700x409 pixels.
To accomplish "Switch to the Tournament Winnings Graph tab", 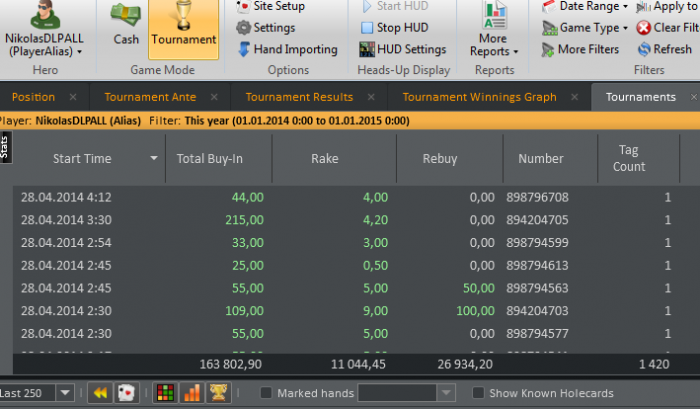I will click(x=479, y=97).
